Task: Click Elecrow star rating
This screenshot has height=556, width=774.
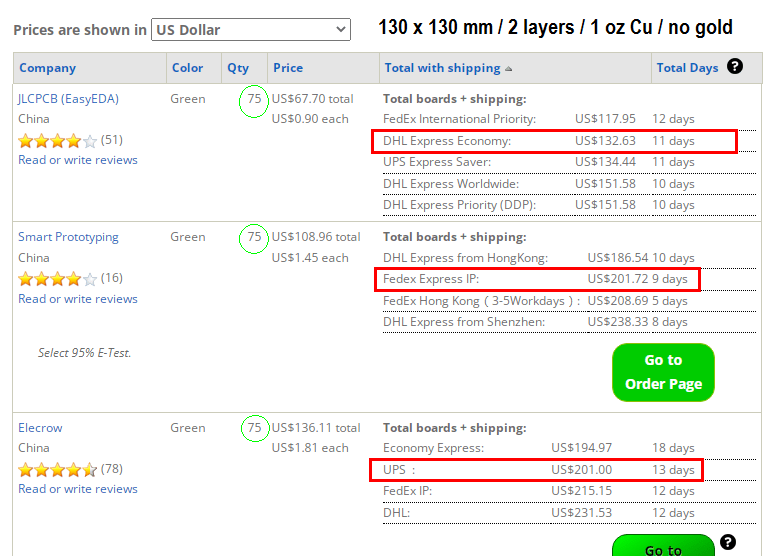Action: pos(57,470)
